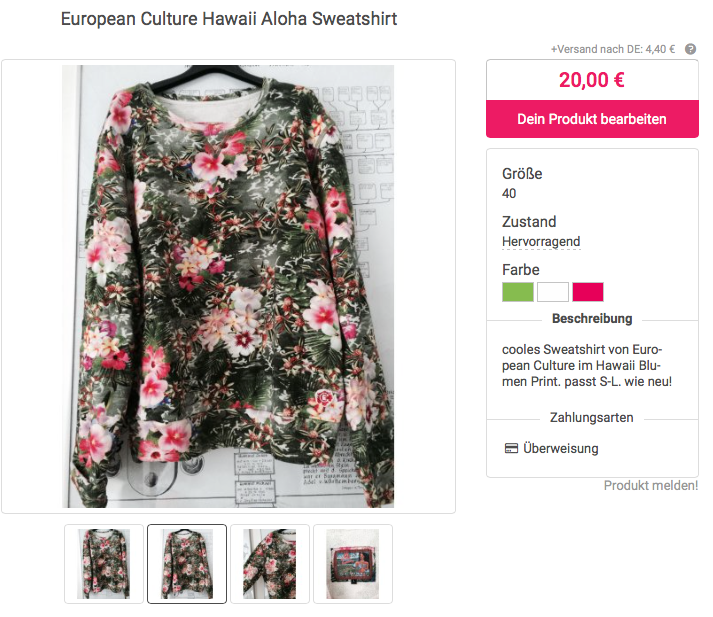Click the European Culture Hawaii Aloha Sweatshirt title
This screenshot has width=713, height=617.
229,19
